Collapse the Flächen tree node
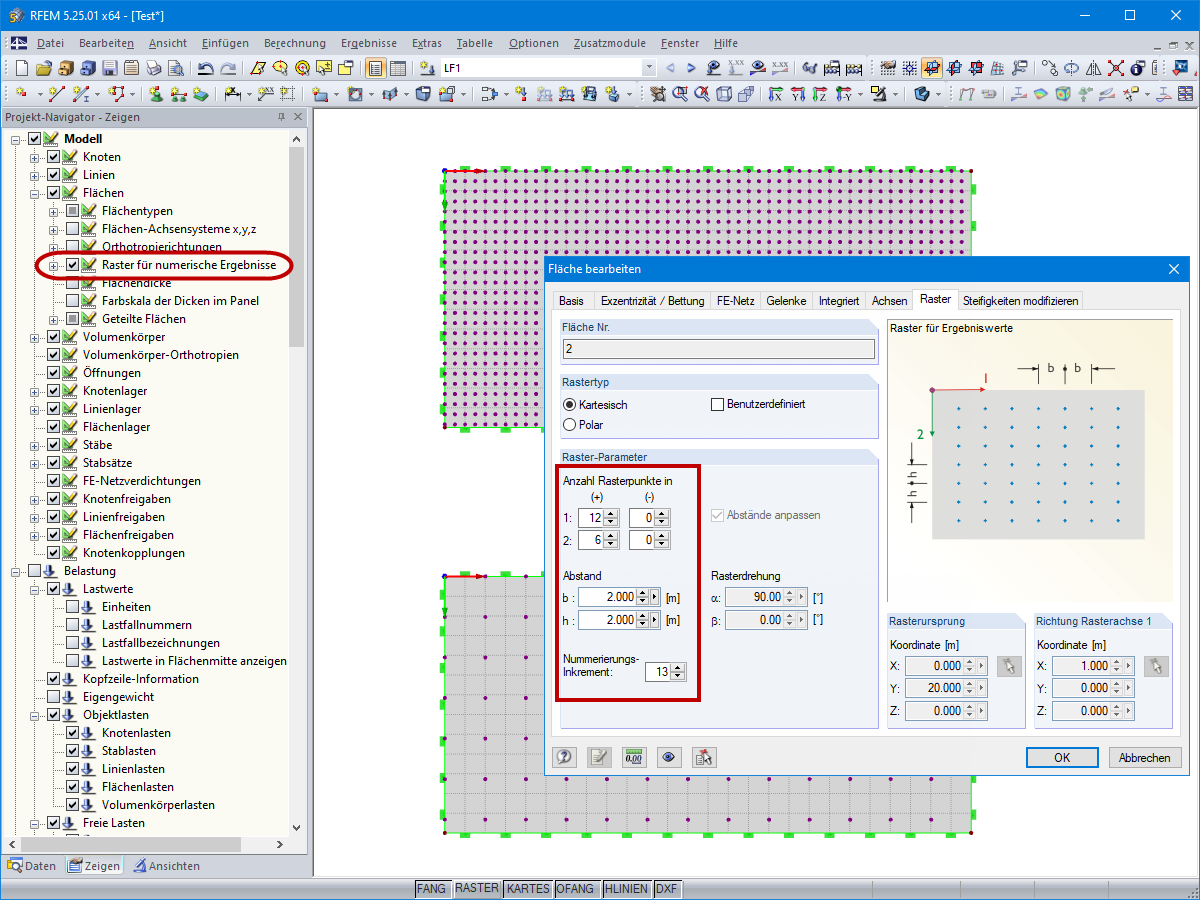Image resolution: width=1200 pixels, height=900 pixels. 35,193
